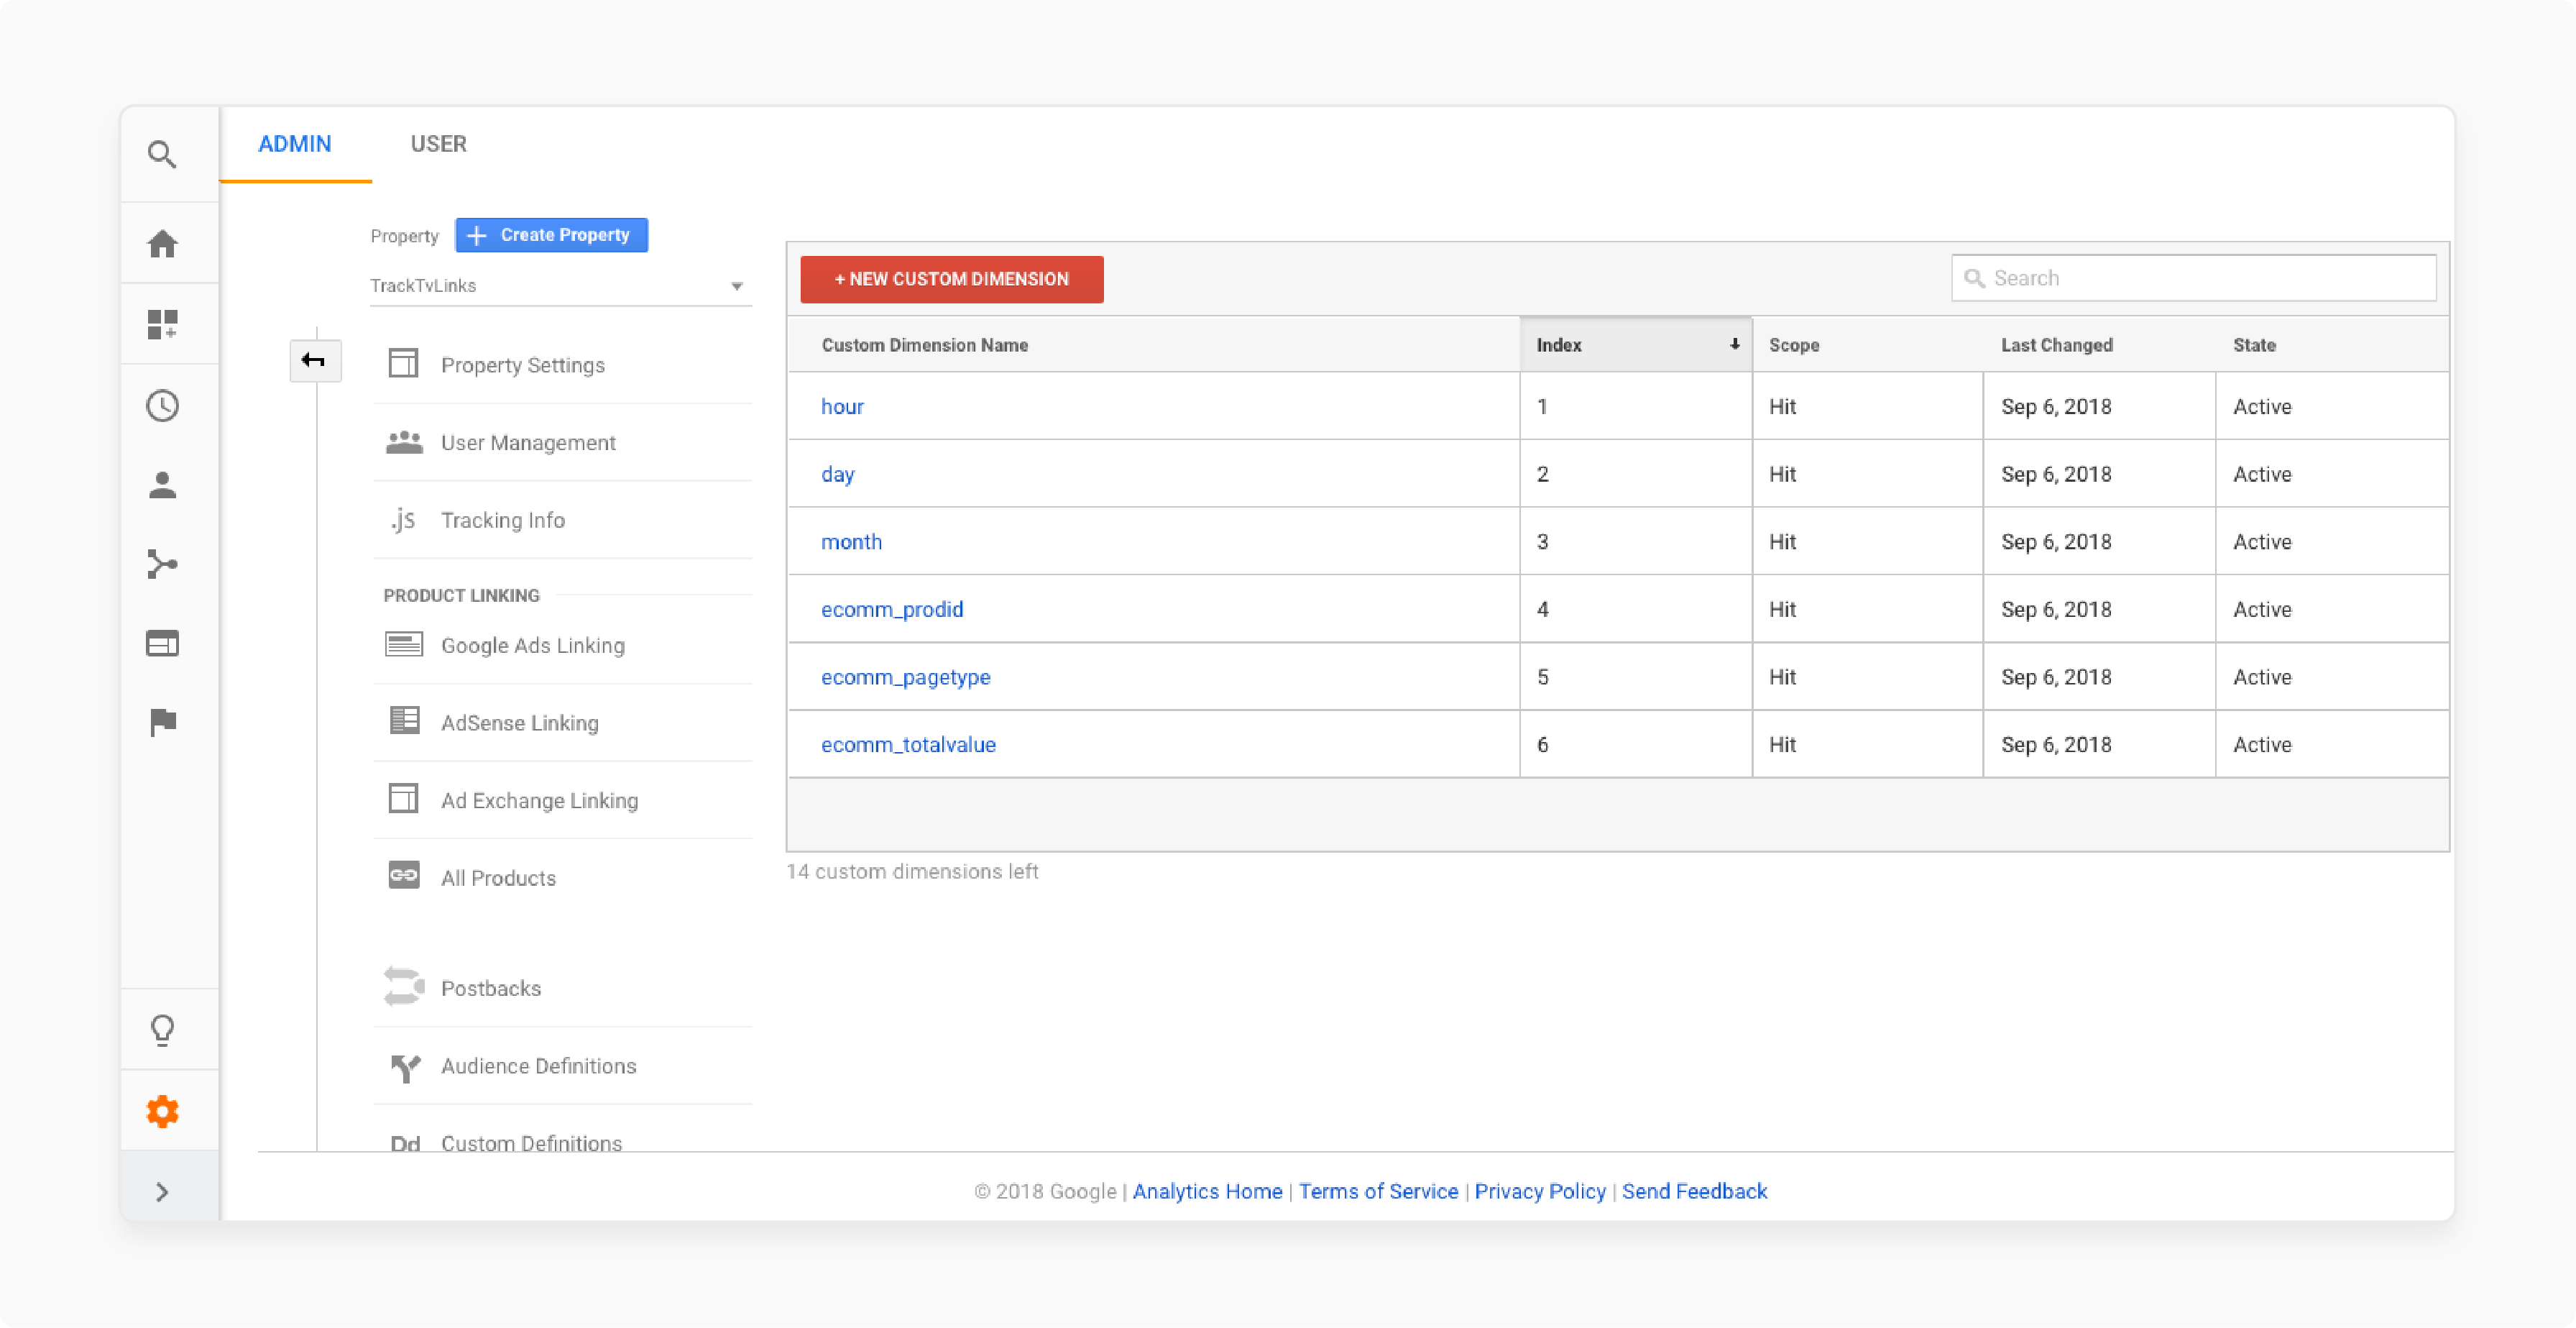Click the AdSense Linking icon

pyautogui.click(x=404, y=721)
